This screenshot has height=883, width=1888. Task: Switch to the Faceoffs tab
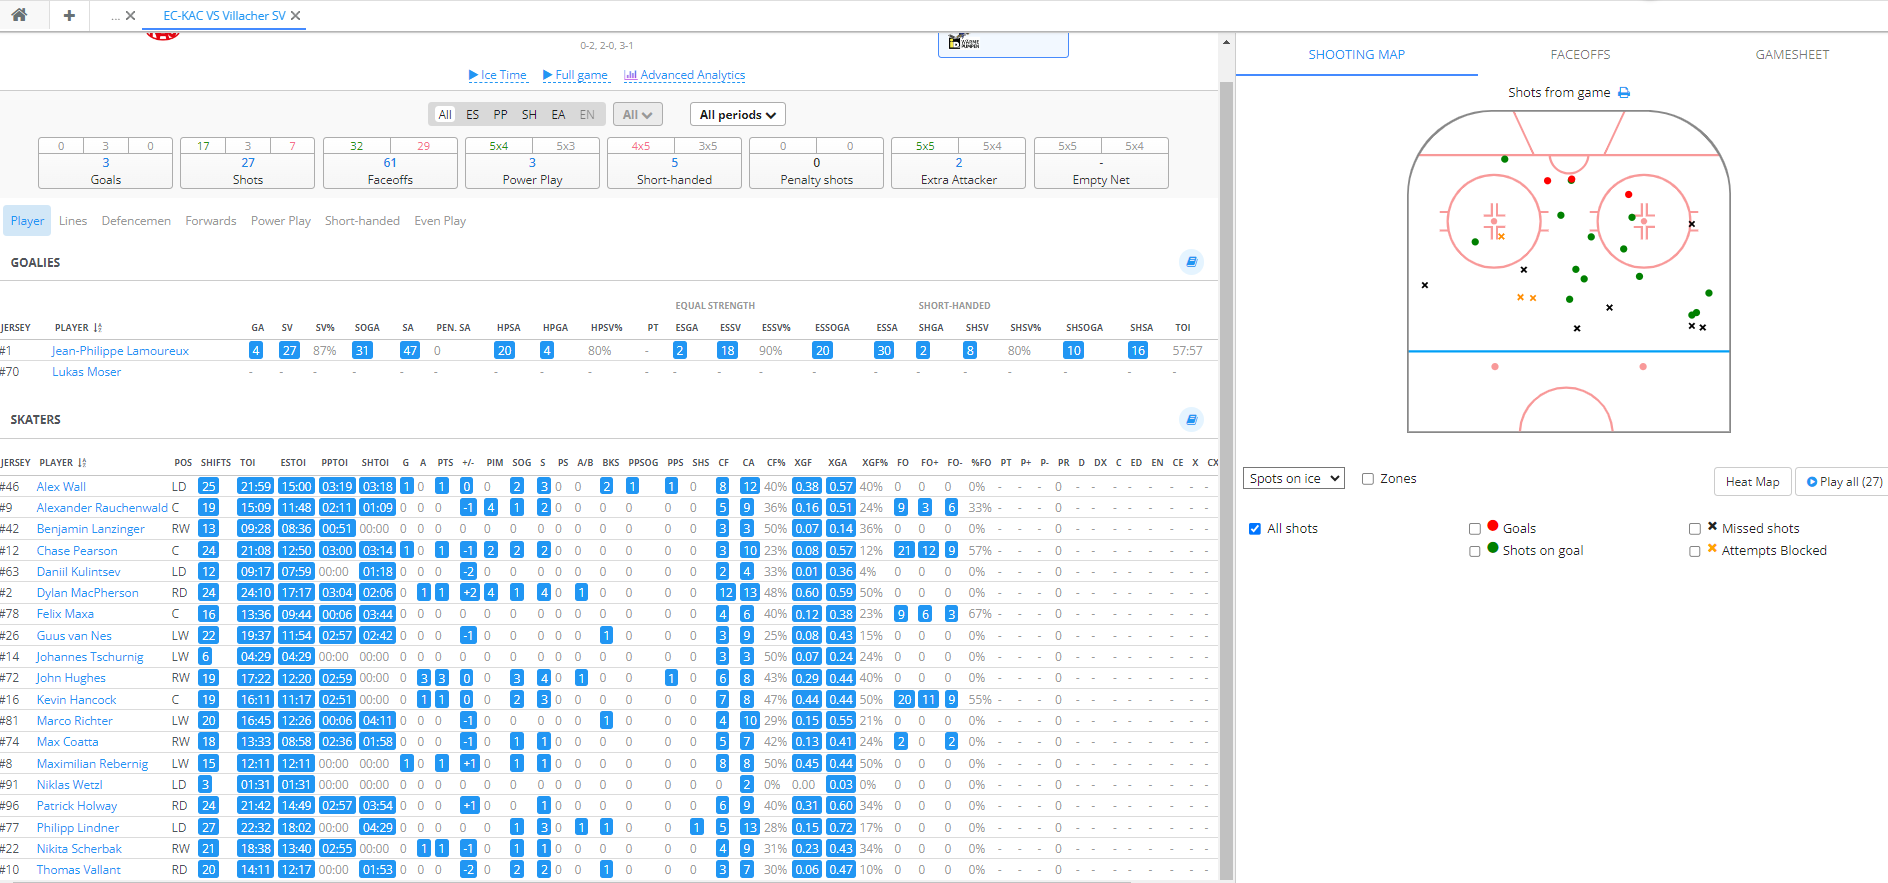coord(1580,55)
